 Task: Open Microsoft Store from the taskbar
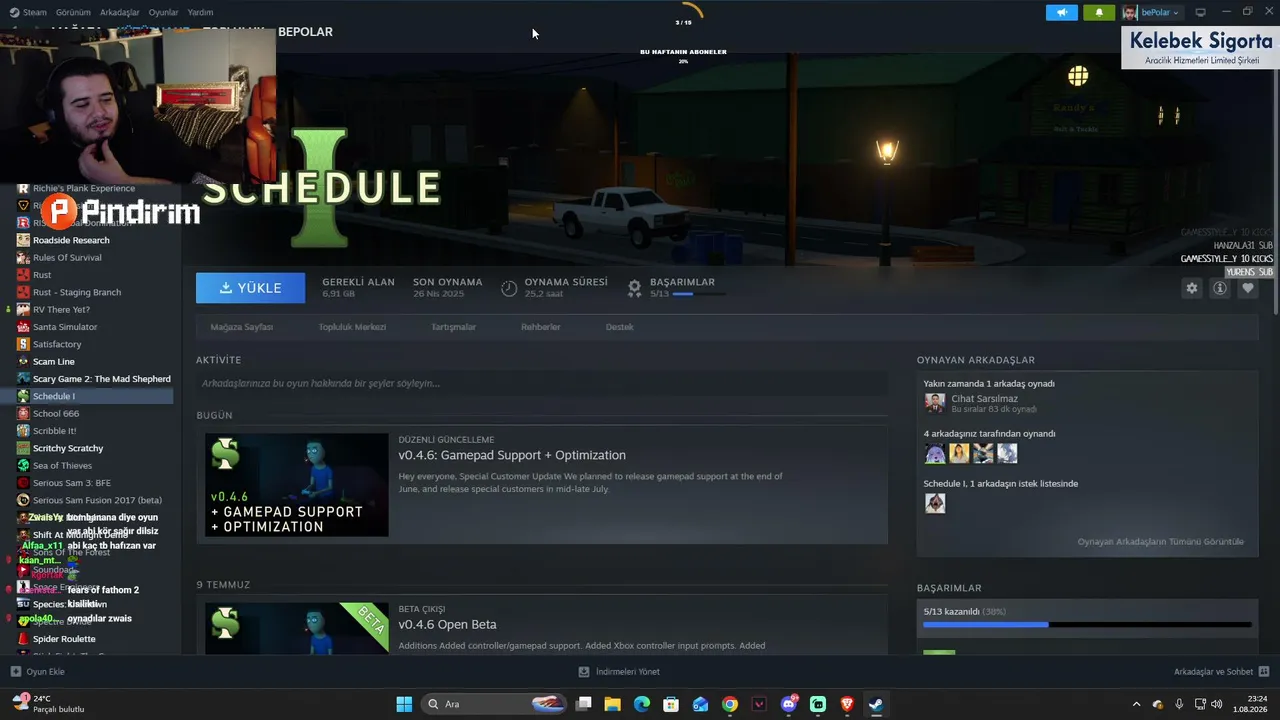click(x=671, y=704)
